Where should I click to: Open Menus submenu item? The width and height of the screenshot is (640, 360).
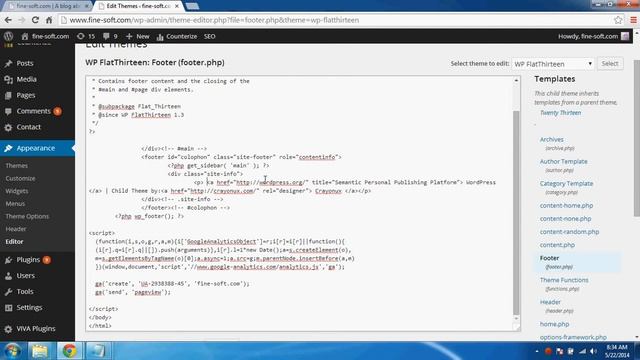[x=15, y=204]
